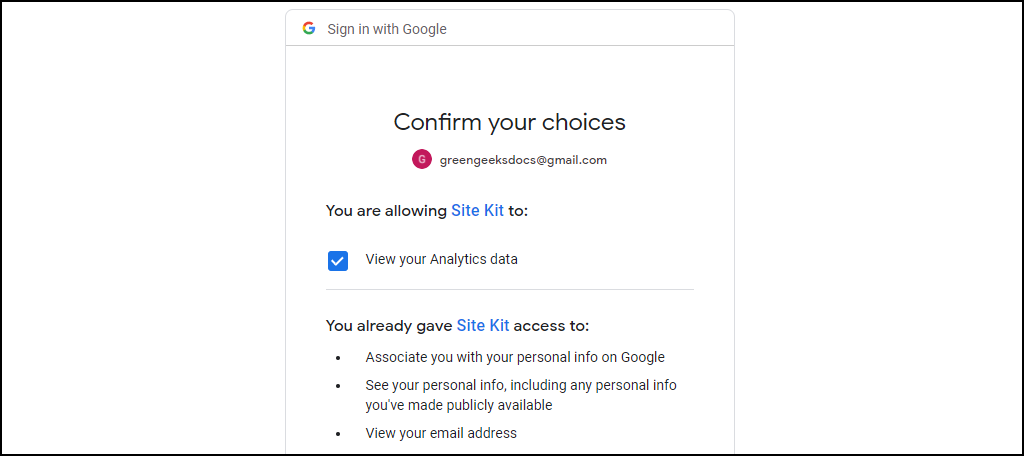Click Associate you with your personal info item
1024x456 pixels.
tap(515, 357)
